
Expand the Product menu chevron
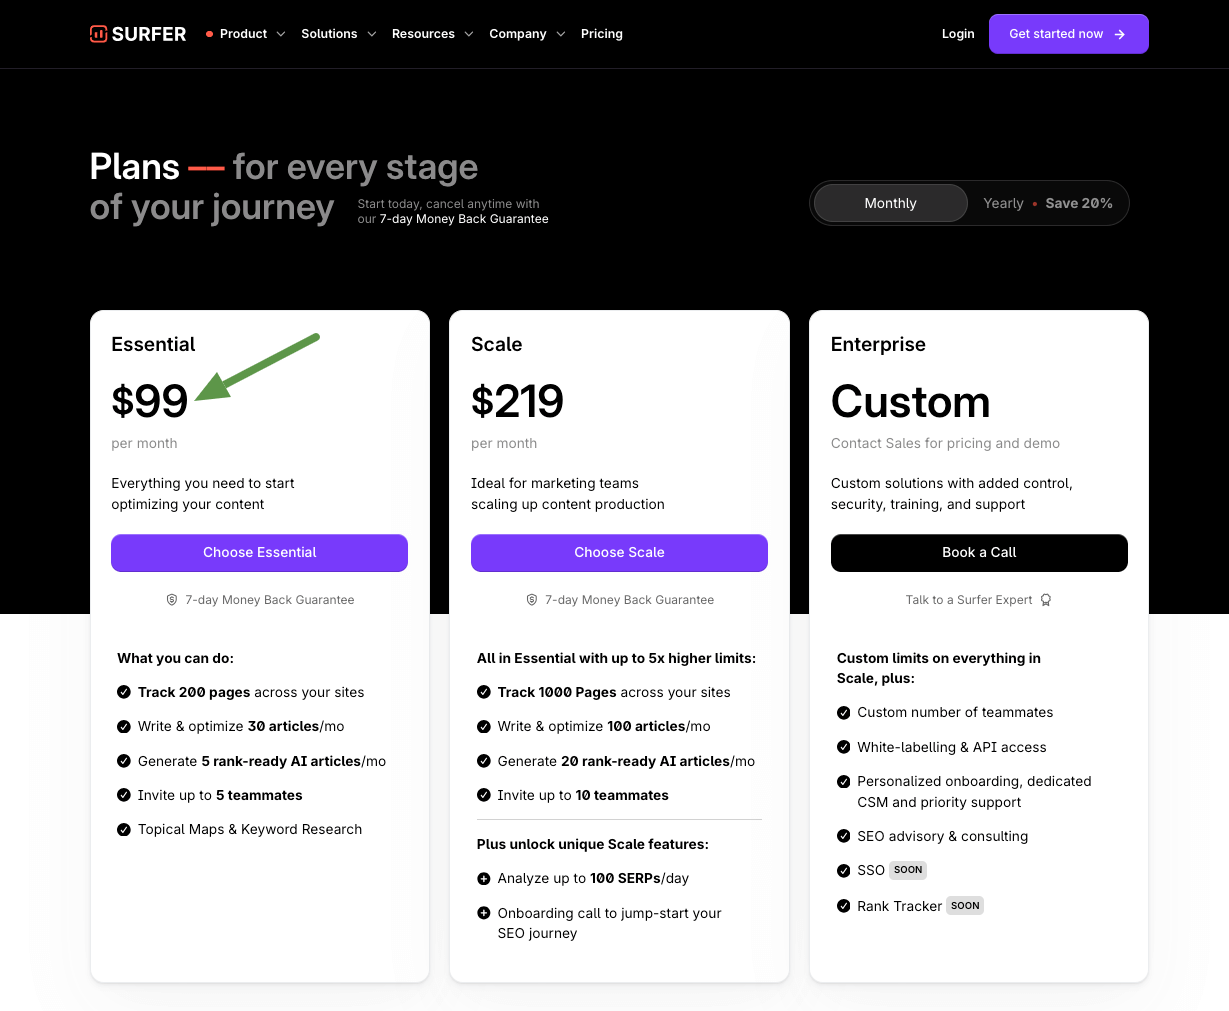click(281, 34)
